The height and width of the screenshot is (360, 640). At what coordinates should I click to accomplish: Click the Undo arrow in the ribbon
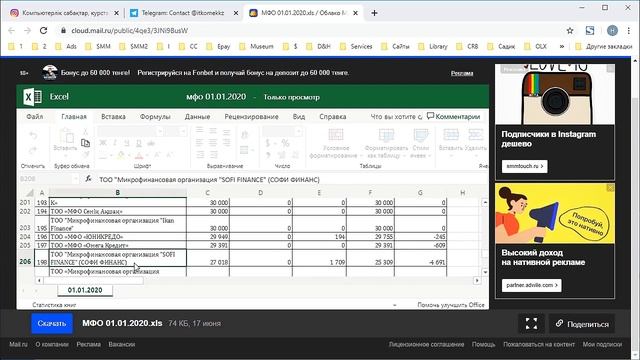[33, 136]
